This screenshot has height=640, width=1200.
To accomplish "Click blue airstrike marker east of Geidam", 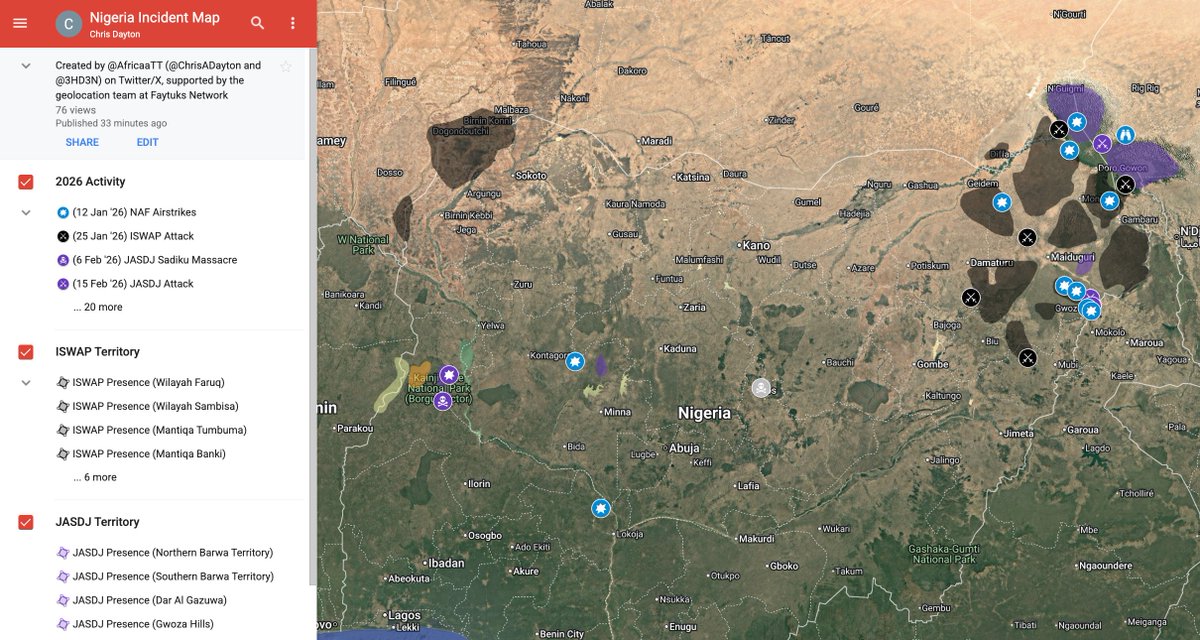I will click(x=1001, y=203).
